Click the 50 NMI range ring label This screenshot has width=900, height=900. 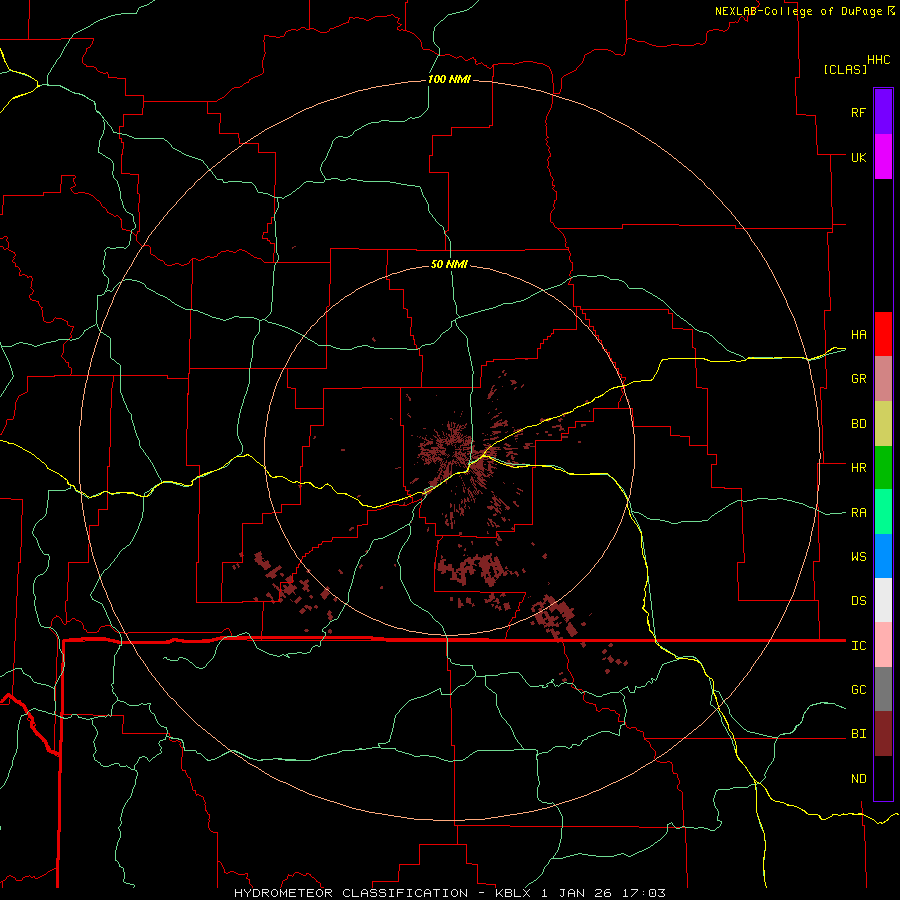click(x=449, y=264)
